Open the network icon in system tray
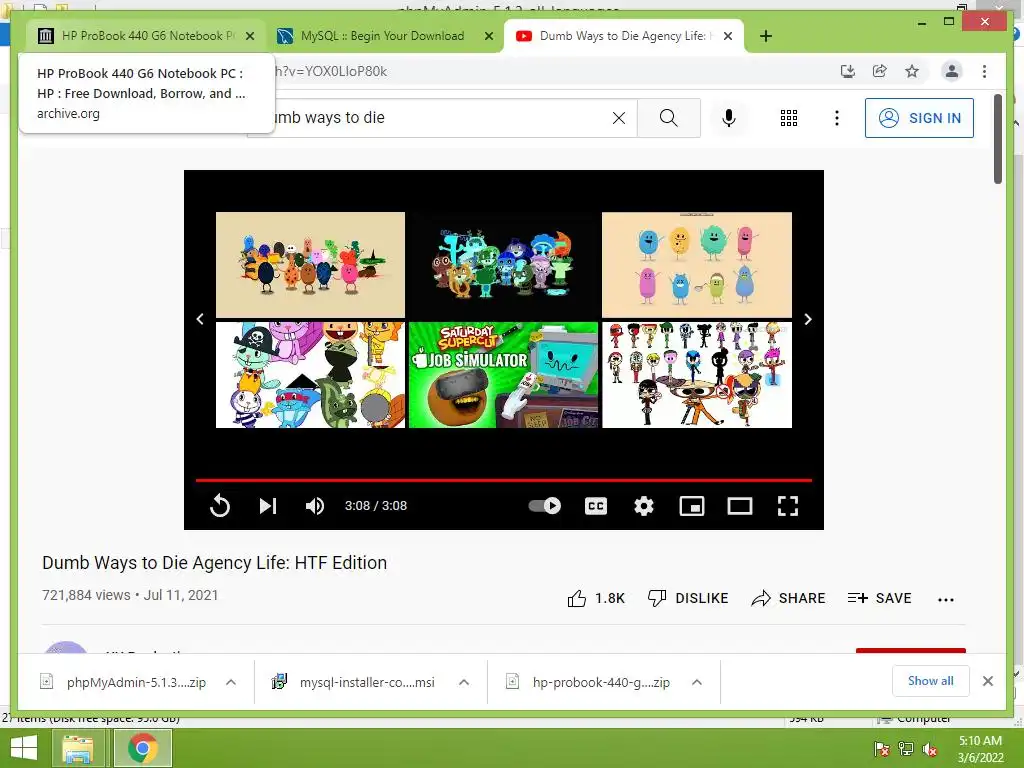Image resolution: width=1024 pixels, height=768 pixels. tap(906, 749)
